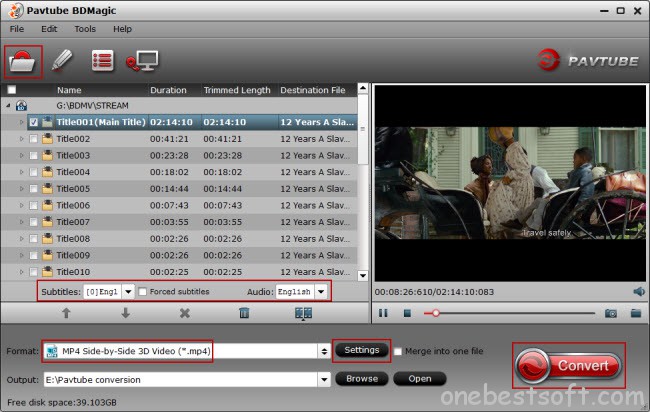The image size is (650, 412).
Task: Move selected title up with arrow icon
Action: pyautogui.click(x=66, y=313)
